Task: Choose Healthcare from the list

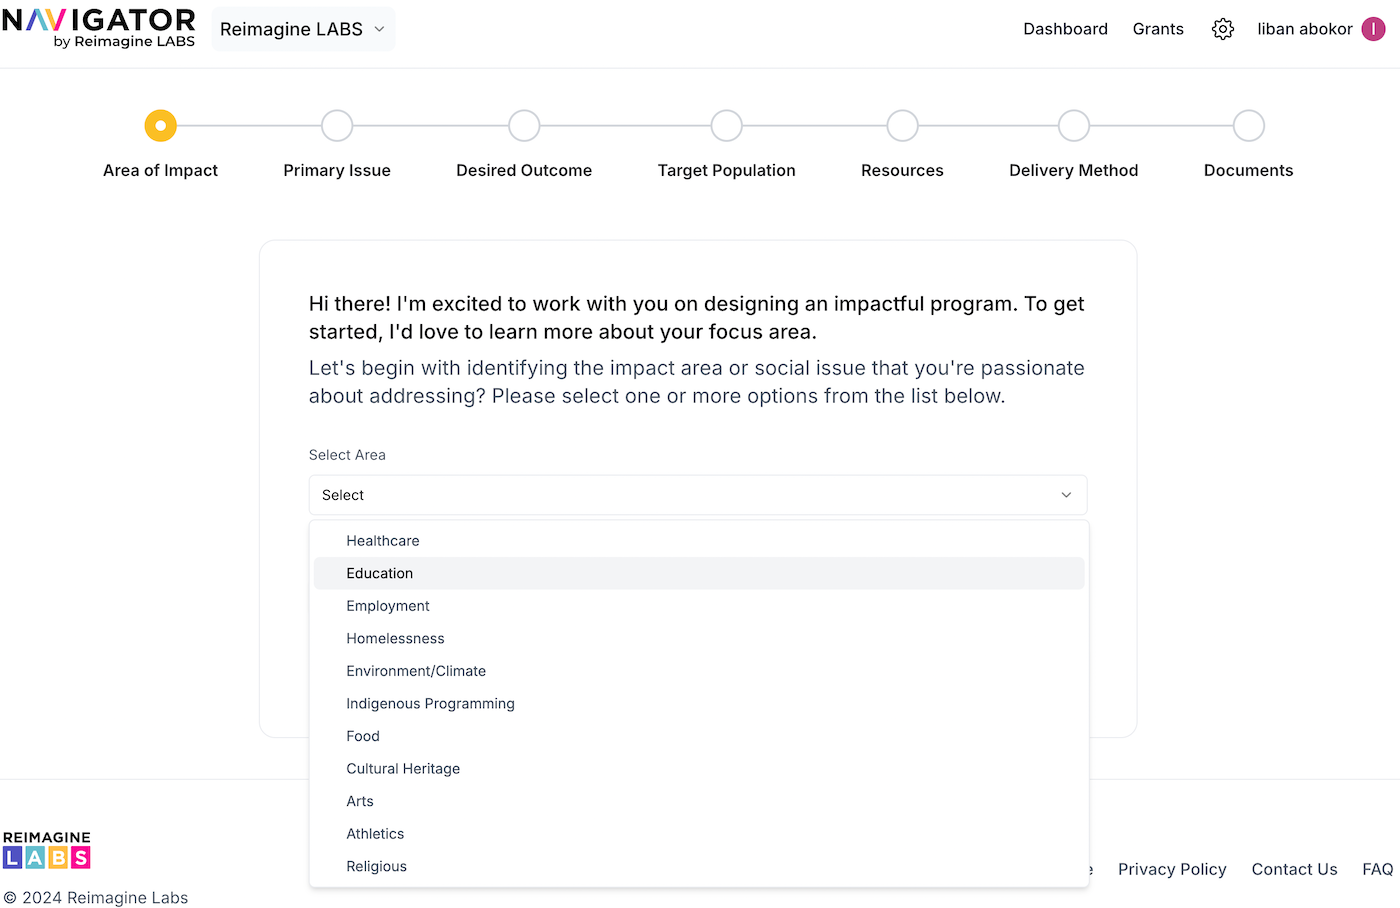Action: [699, 541]
